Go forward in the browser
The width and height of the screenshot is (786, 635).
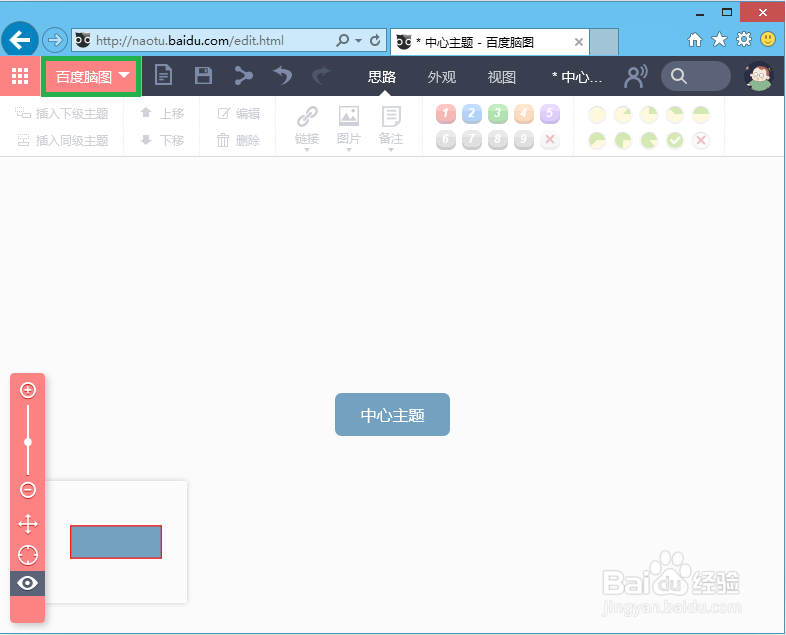[x=55, y=40]
